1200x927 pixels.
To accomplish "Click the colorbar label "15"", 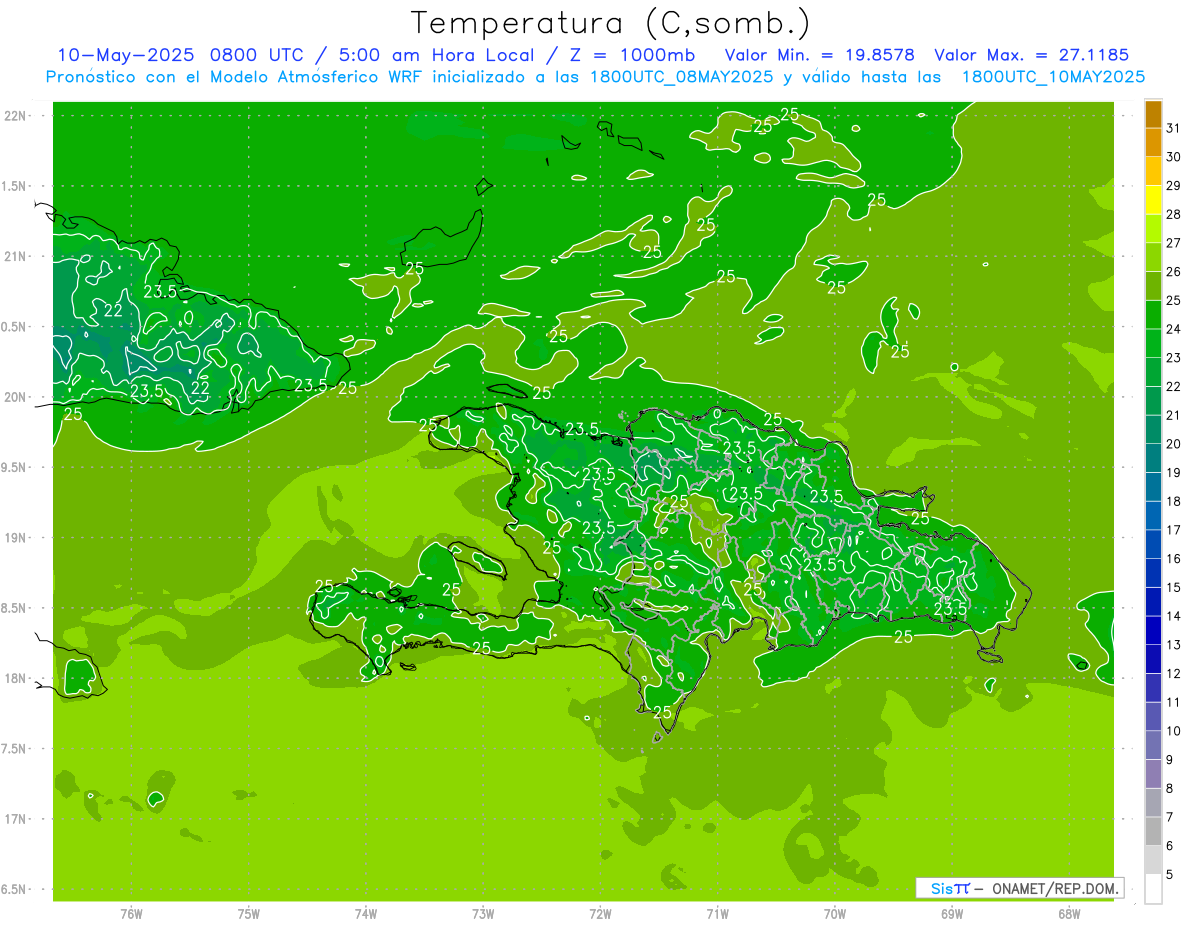I will point(1173,588).
